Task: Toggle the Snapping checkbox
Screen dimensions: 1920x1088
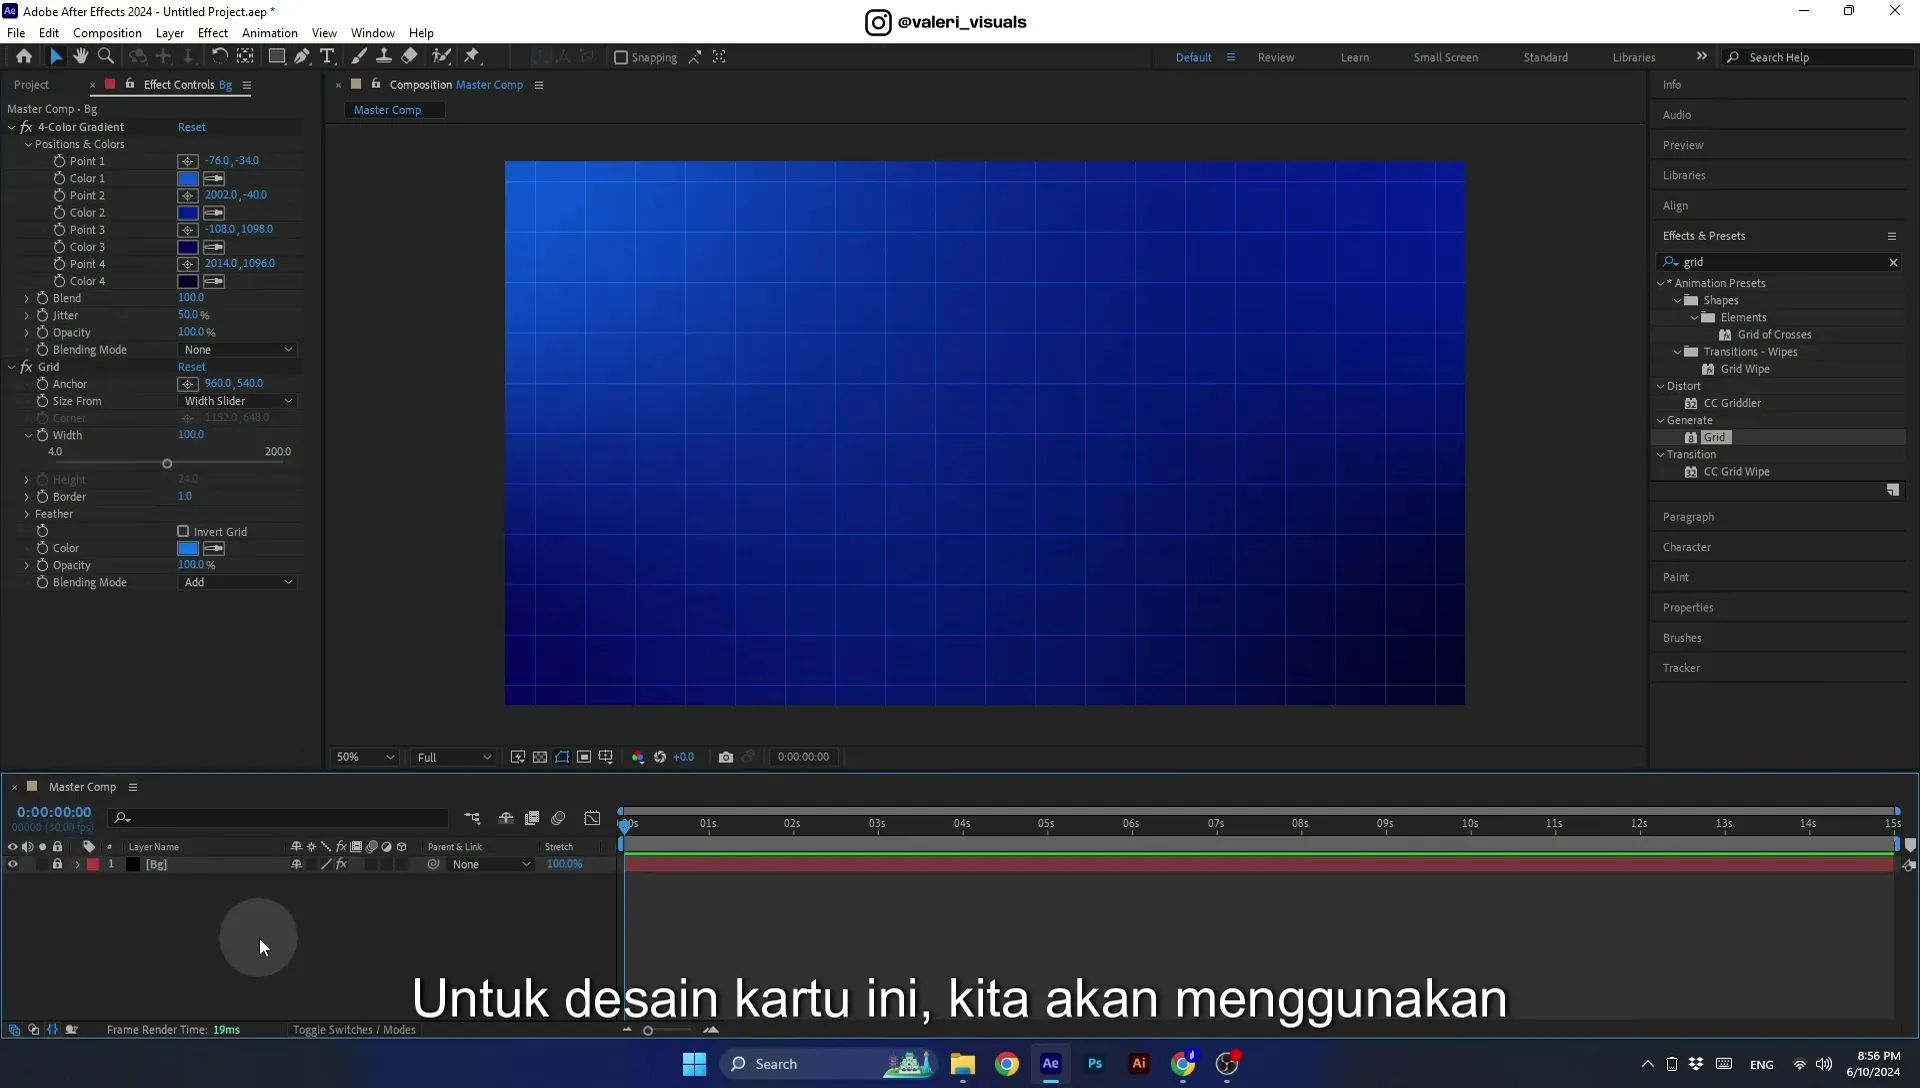Action: (x=621, y=58)
